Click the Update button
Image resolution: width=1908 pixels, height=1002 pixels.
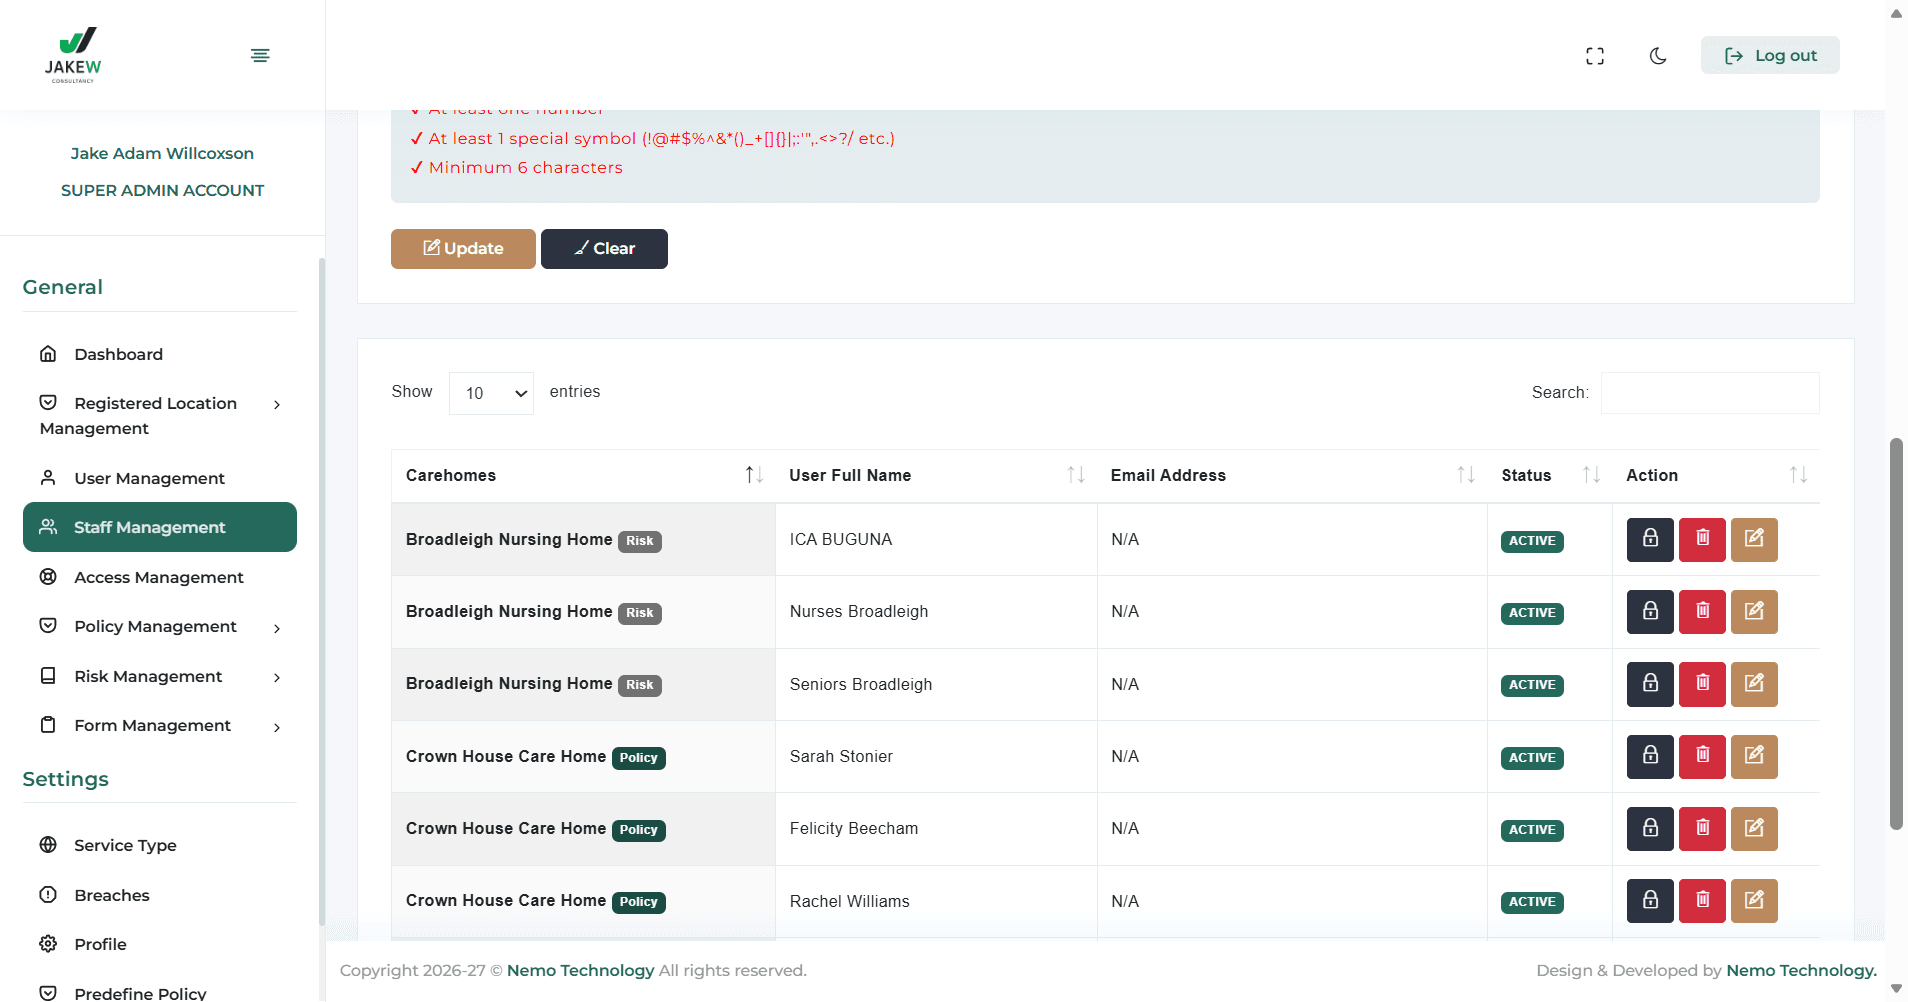tap(463, 249)
